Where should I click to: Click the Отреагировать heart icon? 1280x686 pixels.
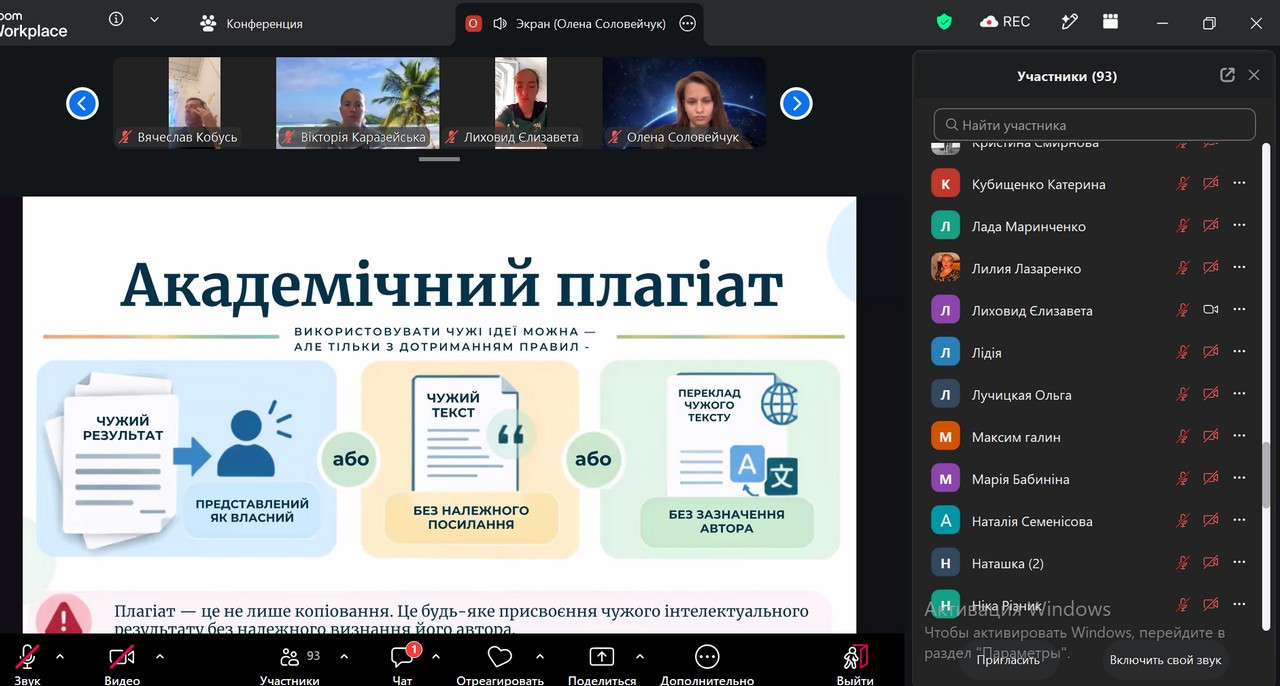pos(499,657)
